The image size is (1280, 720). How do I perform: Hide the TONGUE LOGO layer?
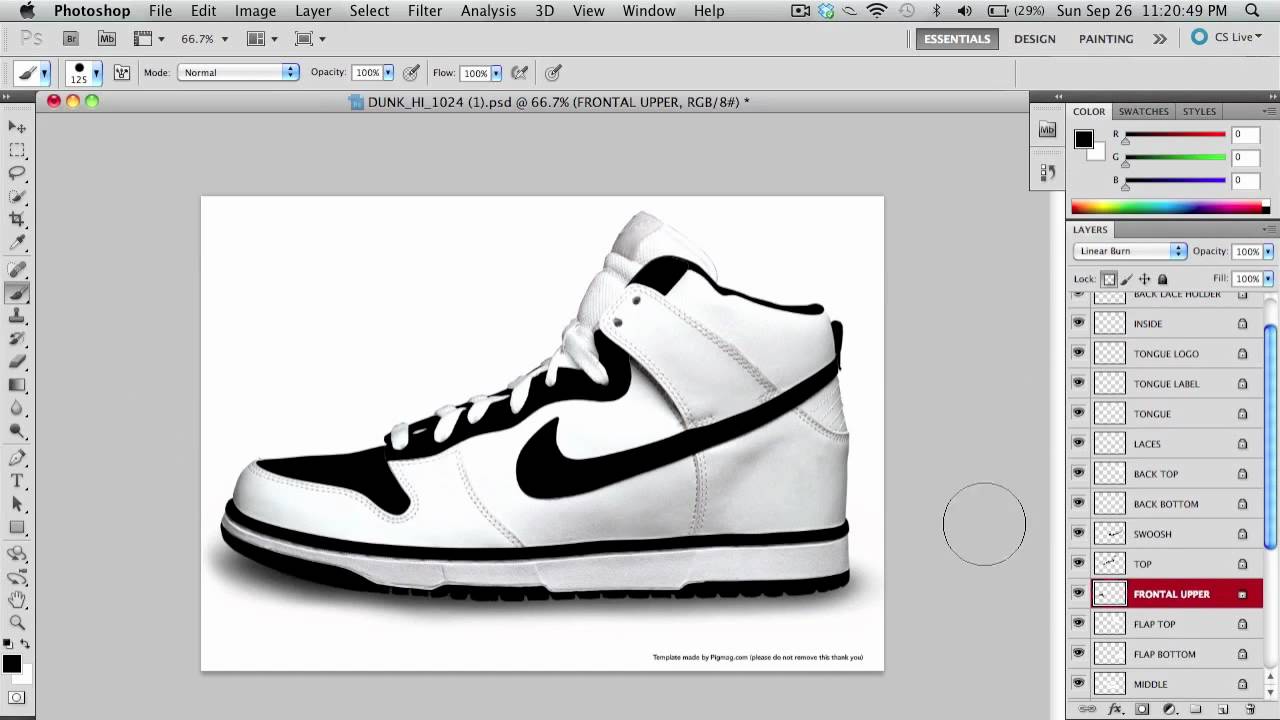coord(1078,353)
